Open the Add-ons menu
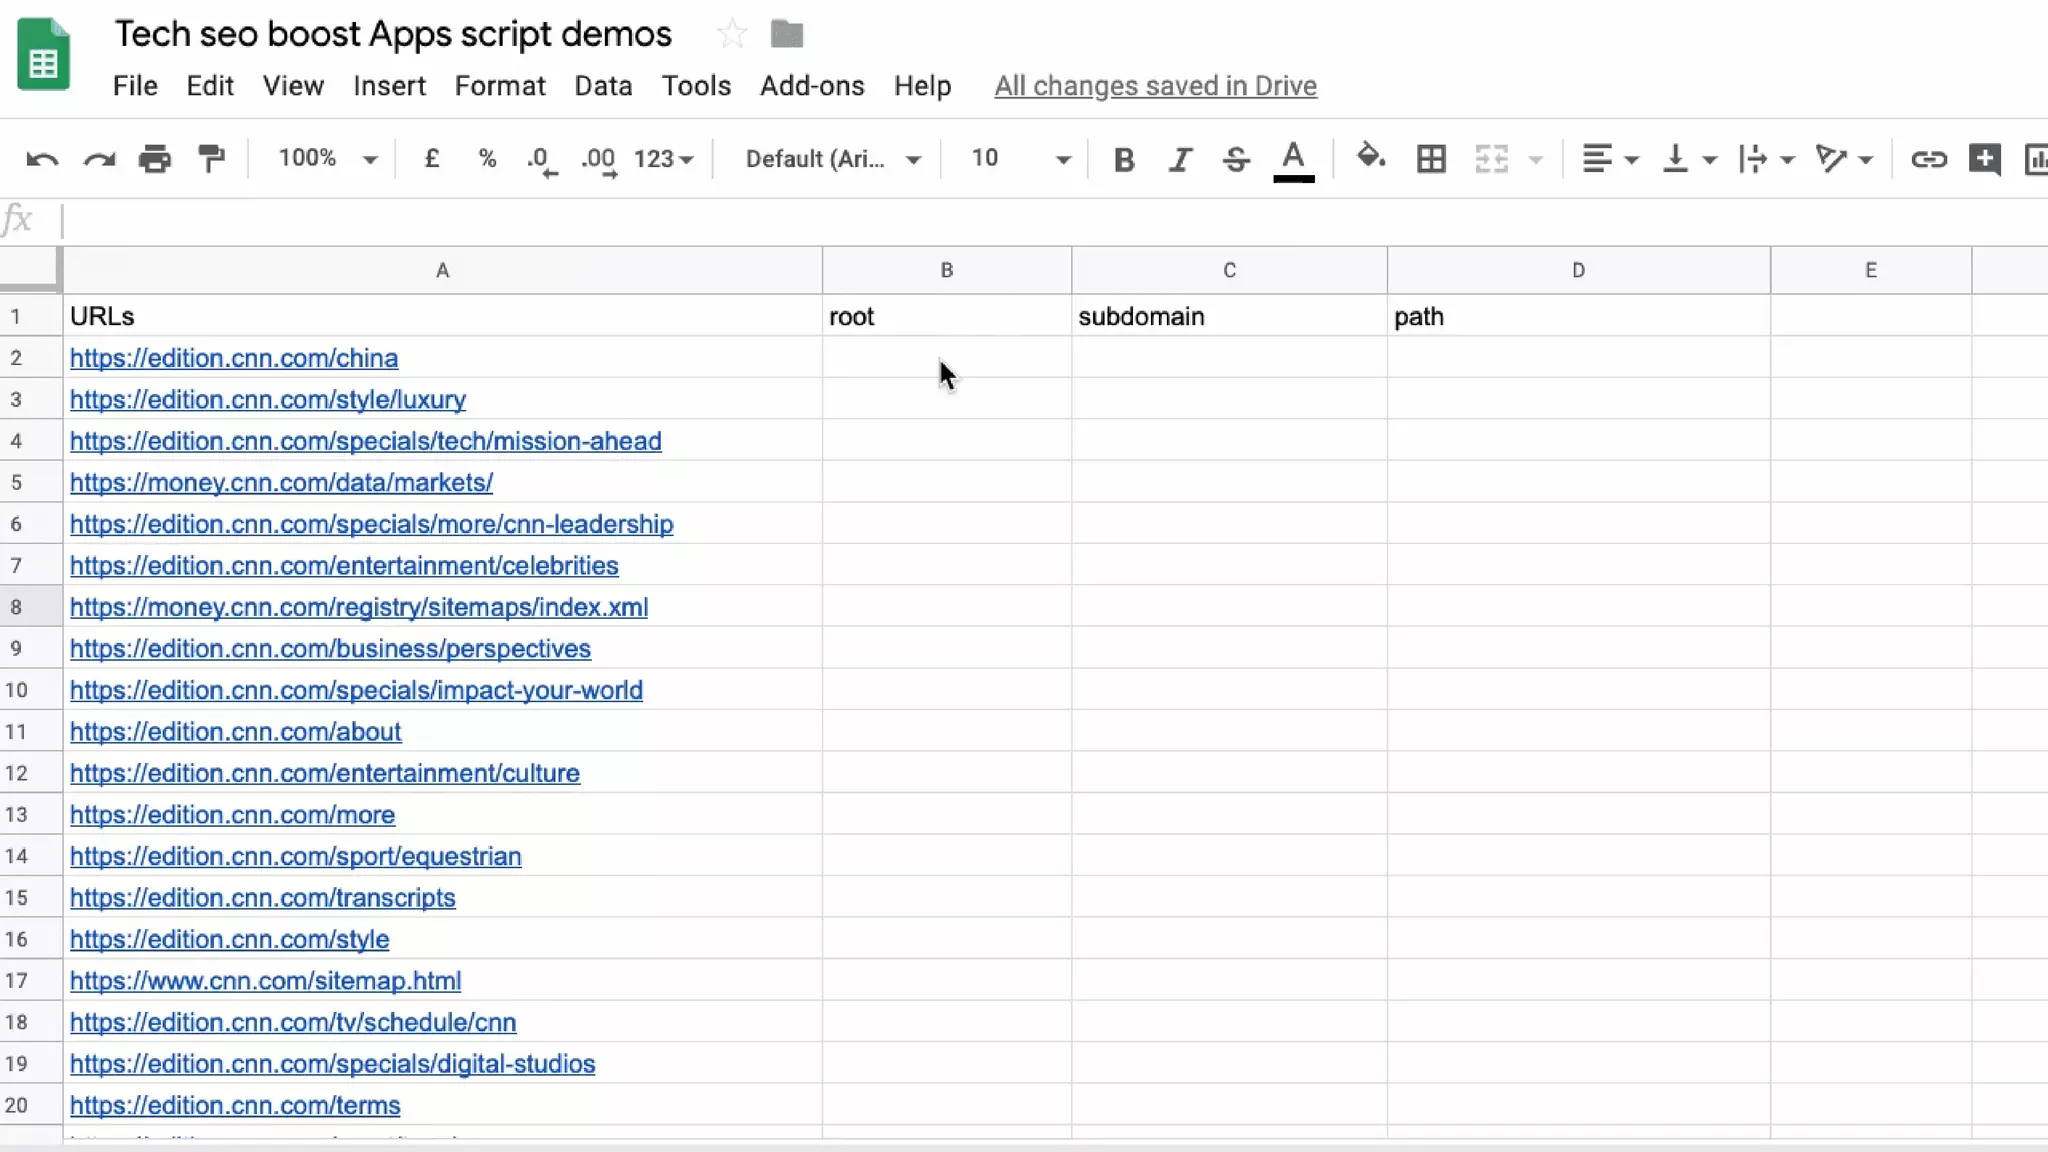This screenshot has width=2048, height=1152. click(x=811, y=86)
